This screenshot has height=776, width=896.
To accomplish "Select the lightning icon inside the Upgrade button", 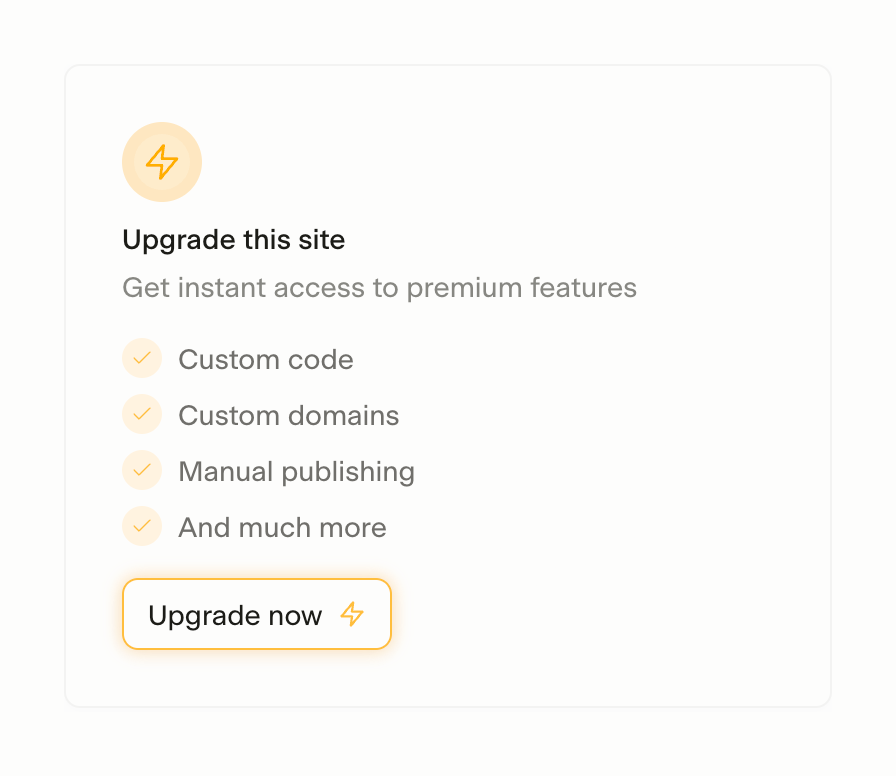I will pyautogui.click(x=352, y=616).
